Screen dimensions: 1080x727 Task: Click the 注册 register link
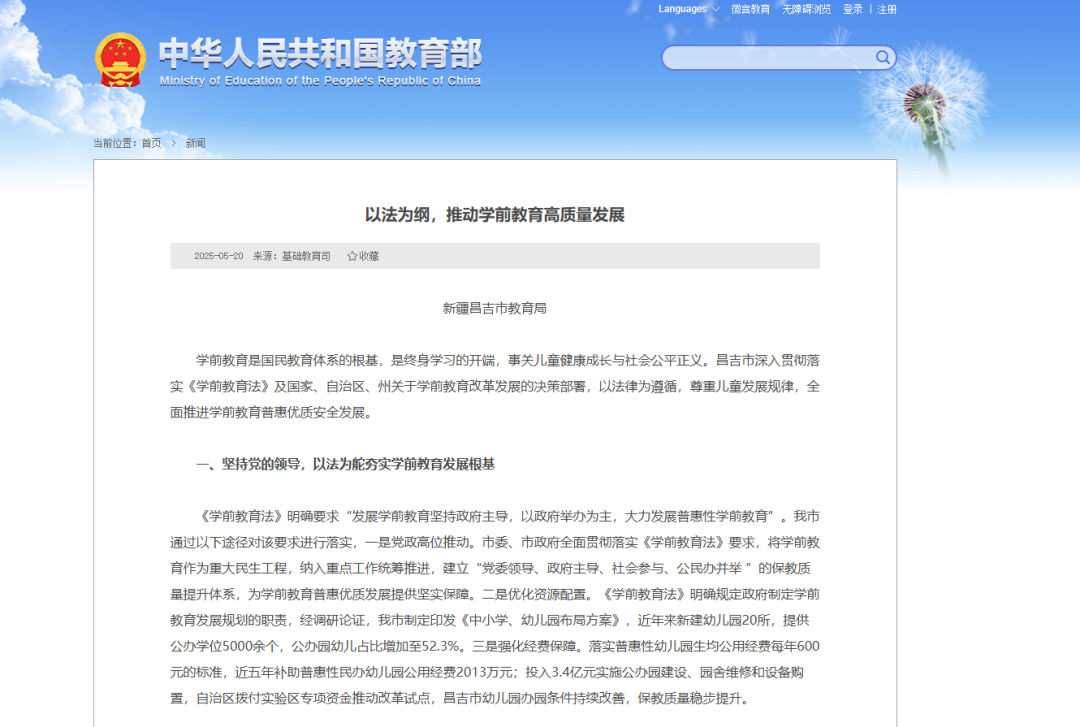(x=885, y=8)
